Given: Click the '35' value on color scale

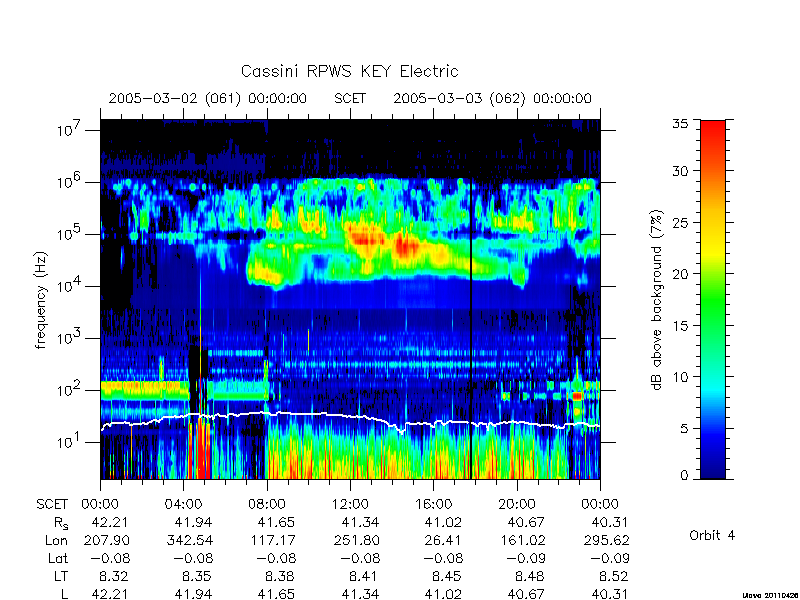Looking at the screenshot, I should (x=681, y=124).
